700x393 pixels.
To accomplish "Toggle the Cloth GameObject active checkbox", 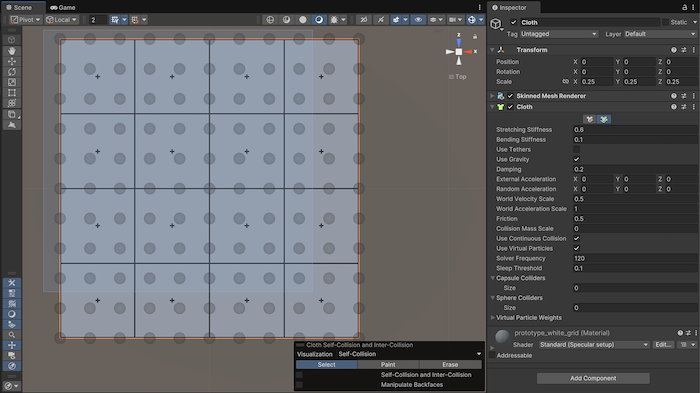I will coord(513,22).
